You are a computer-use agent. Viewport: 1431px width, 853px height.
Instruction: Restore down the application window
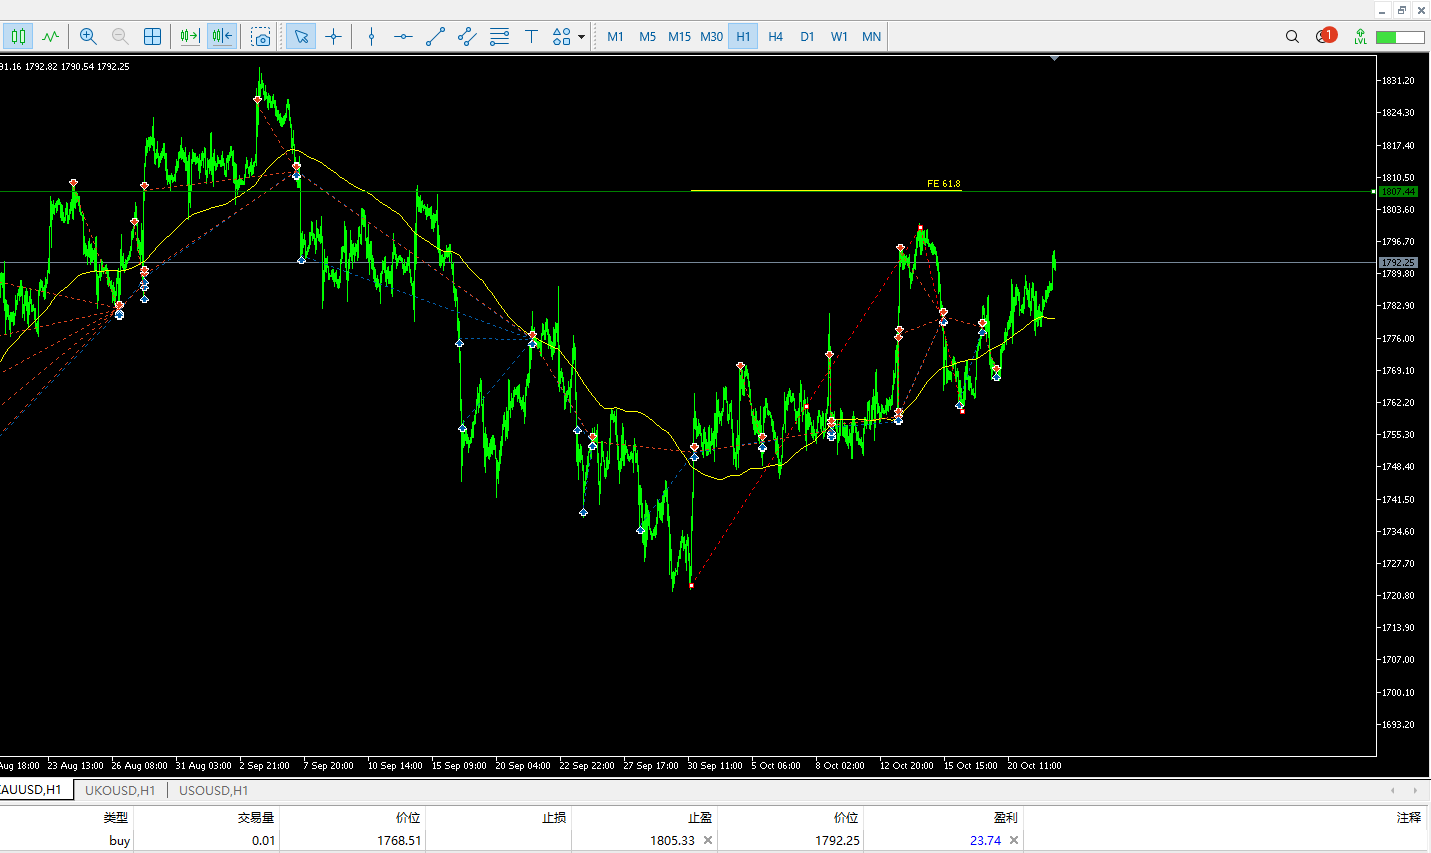pyautogui.click(x=1402, y=10)
